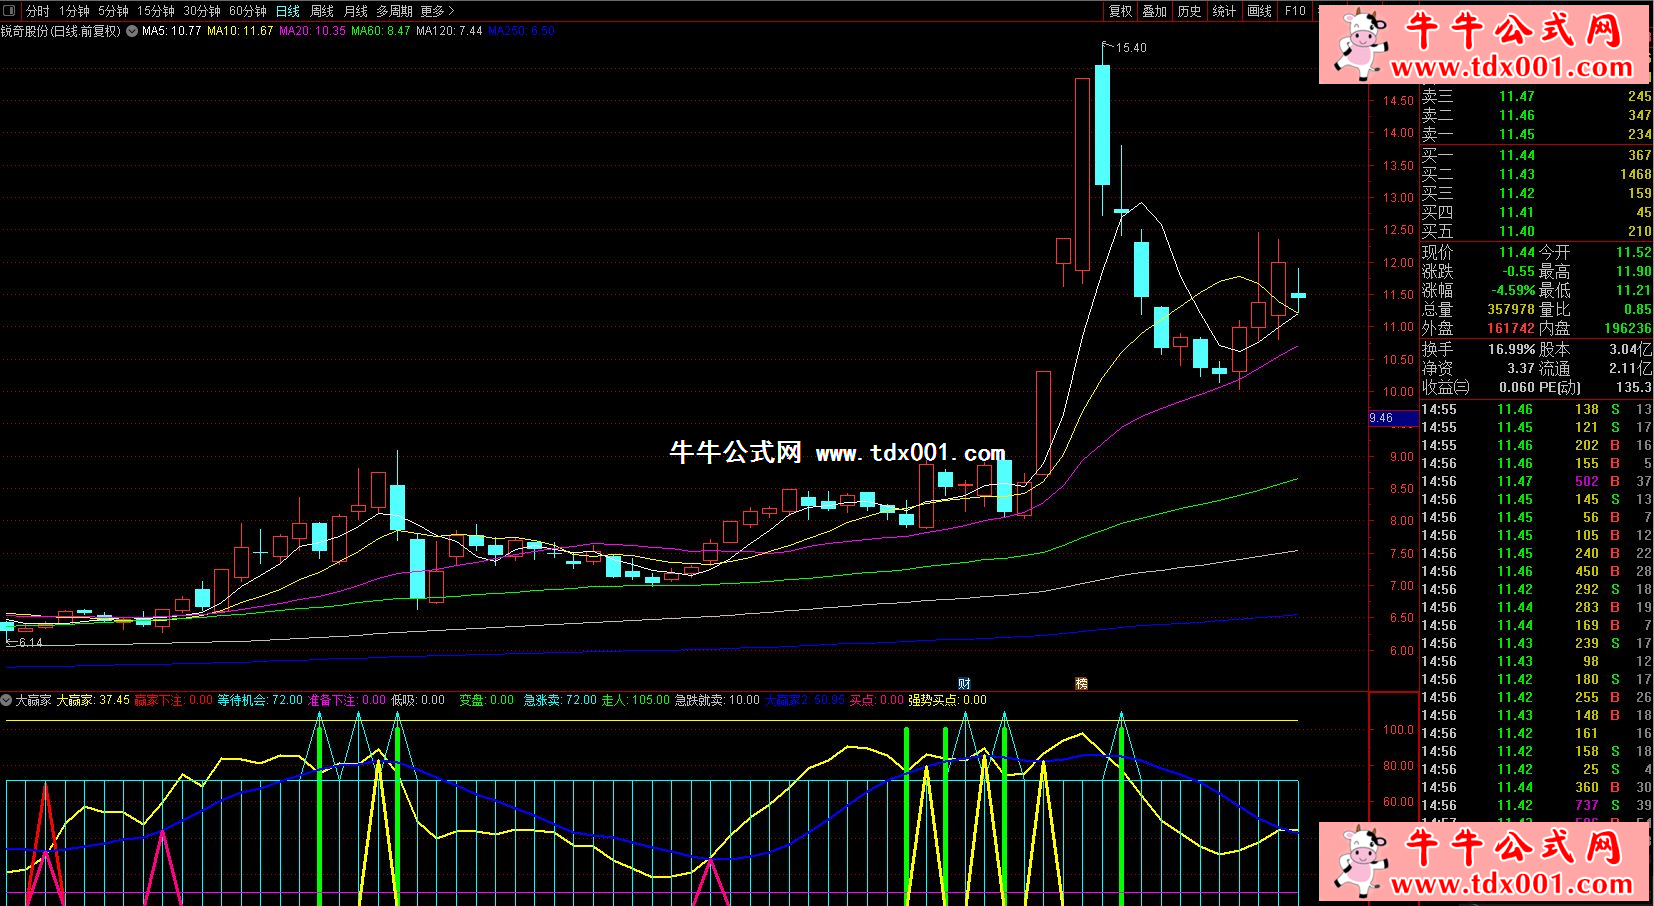Click the tick row with volume 737
Viewport: 1654px width, 906px height.
[1536, 805]
